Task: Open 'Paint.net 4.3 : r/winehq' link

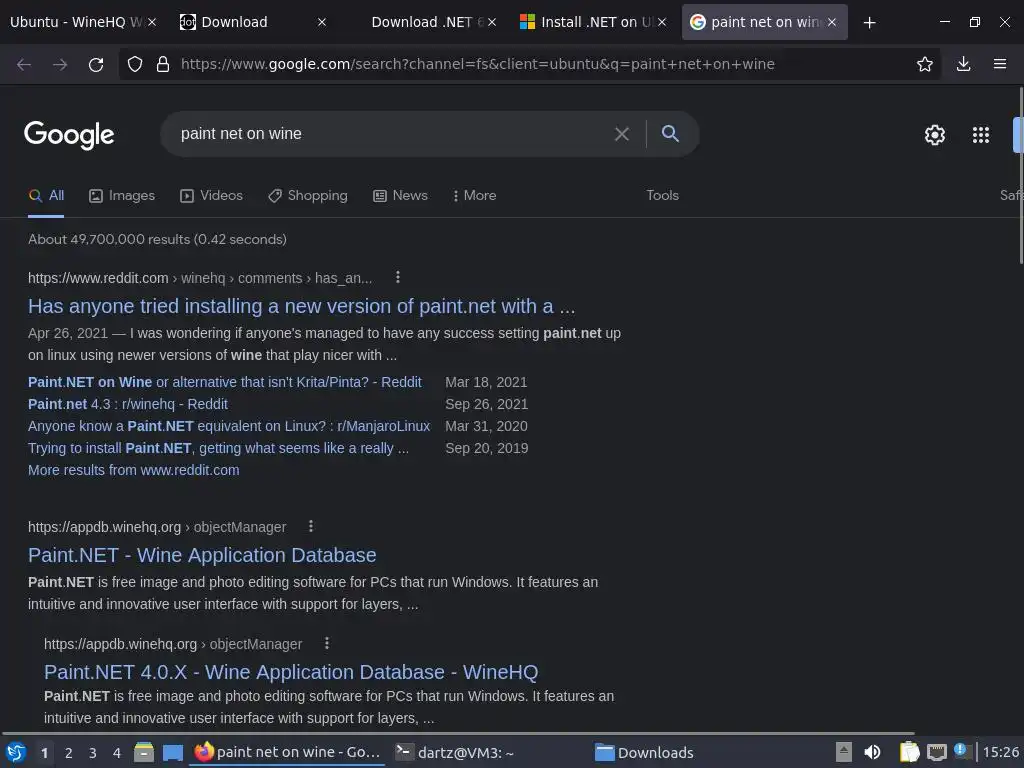Action: click(128, 404)
